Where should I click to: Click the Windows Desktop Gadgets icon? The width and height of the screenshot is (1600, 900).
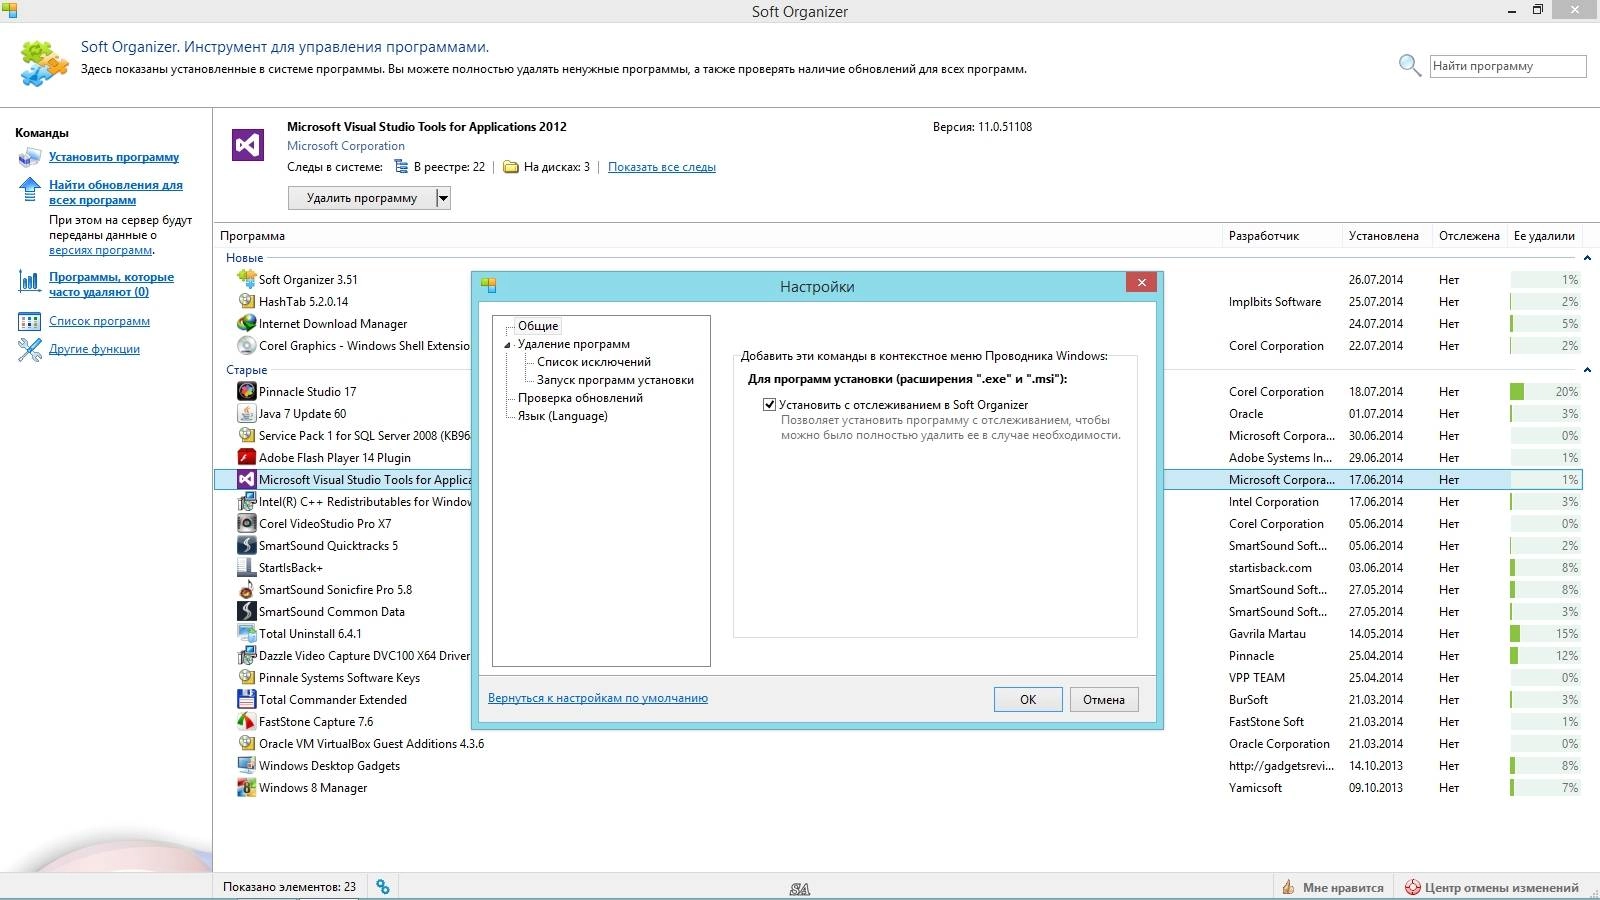(246, 765)
